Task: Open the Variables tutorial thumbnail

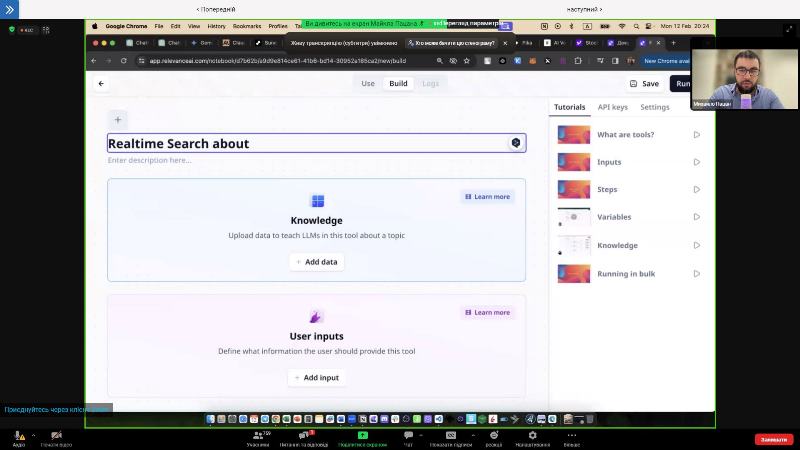Action: pos(574,217)
